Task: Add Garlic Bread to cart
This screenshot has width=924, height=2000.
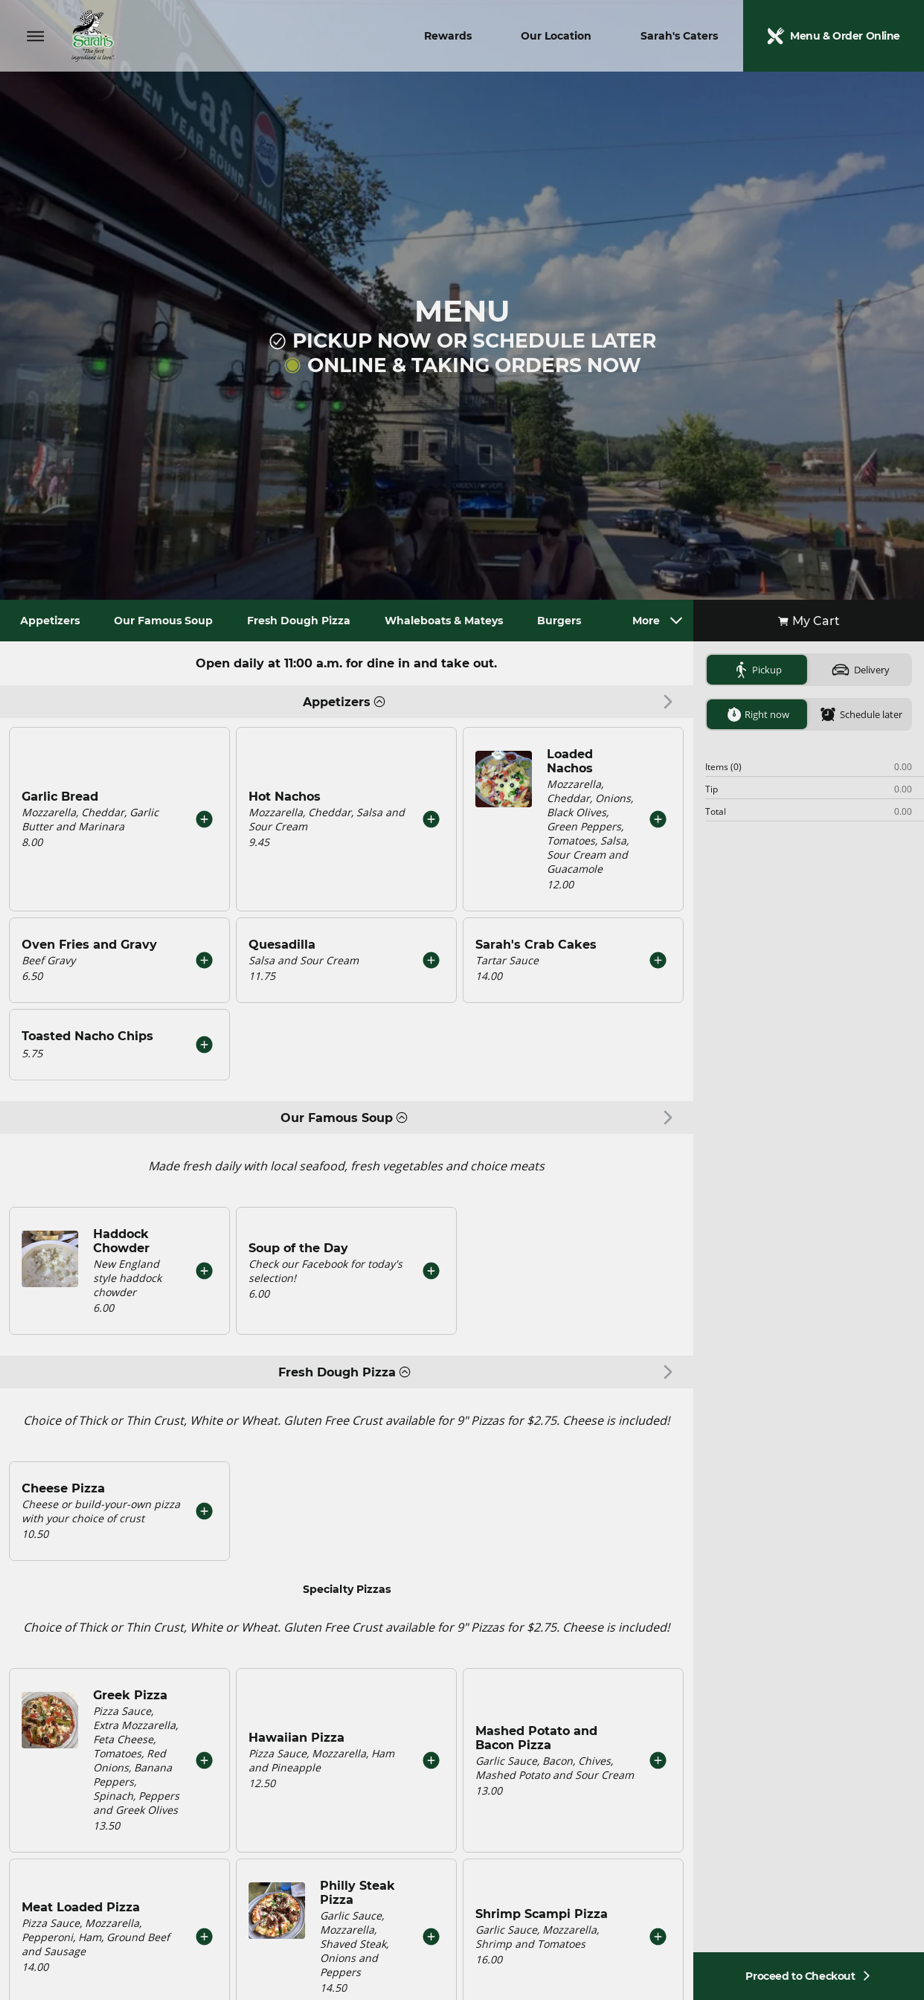Action: [204, 819]
